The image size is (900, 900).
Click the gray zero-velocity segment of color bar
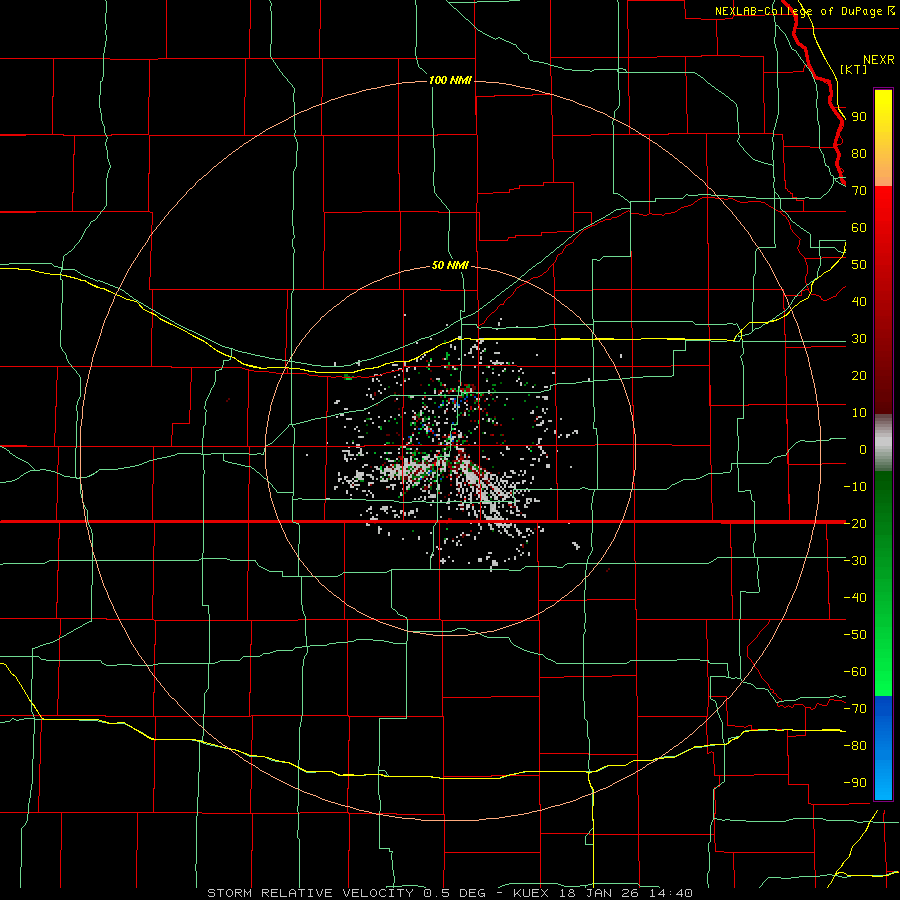(883, 443)
